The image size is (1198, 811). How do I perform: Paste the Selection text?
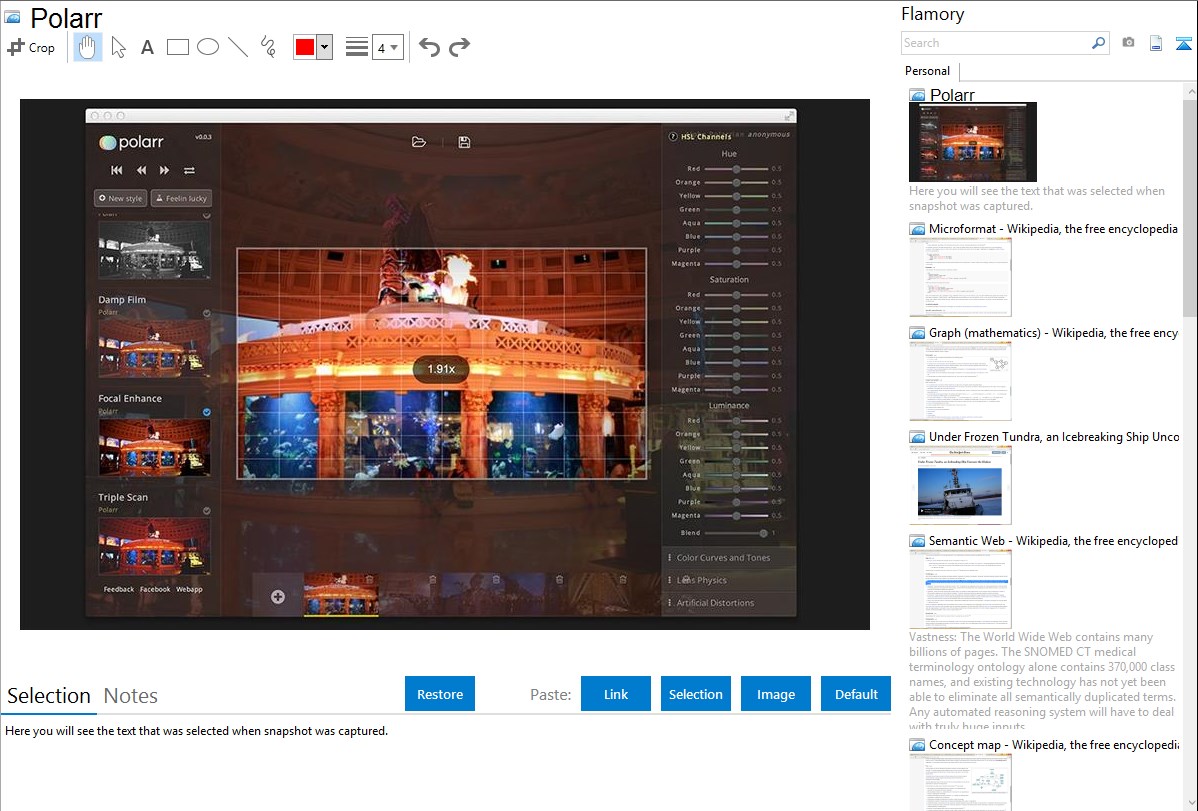(x=695, y=694)
